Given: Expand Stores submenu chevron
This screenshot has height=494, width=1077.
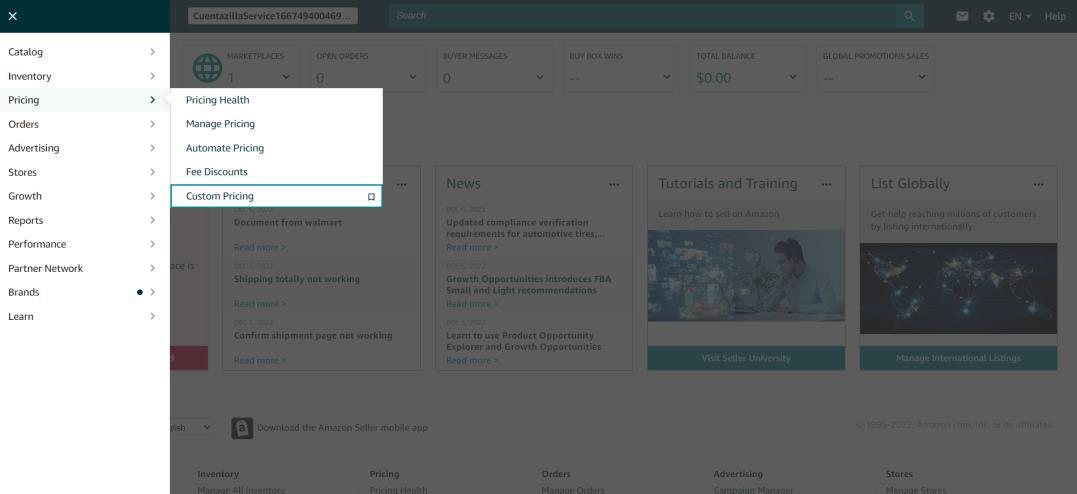Looking at the screenshot, I should point(152,172).
